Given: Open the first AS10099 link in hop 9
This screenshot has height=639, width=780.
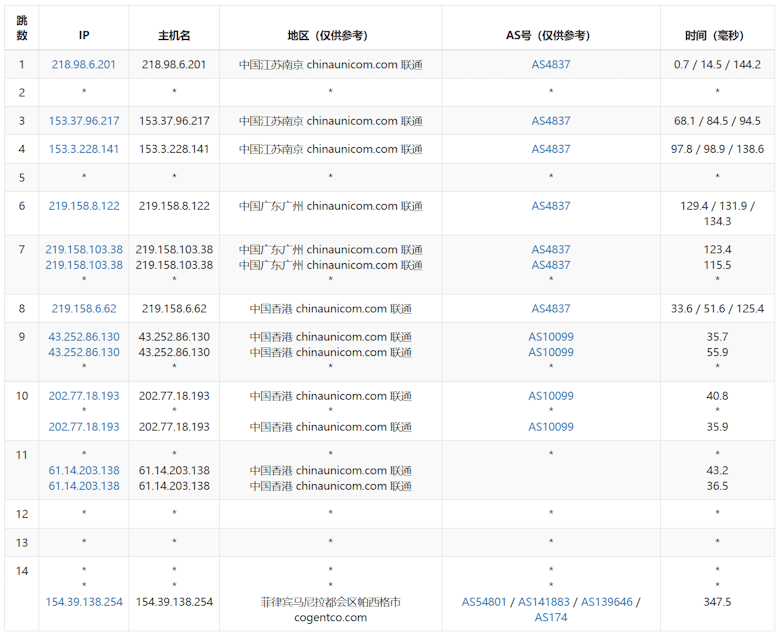Looking at the screenshot, I should coord(550,337).
